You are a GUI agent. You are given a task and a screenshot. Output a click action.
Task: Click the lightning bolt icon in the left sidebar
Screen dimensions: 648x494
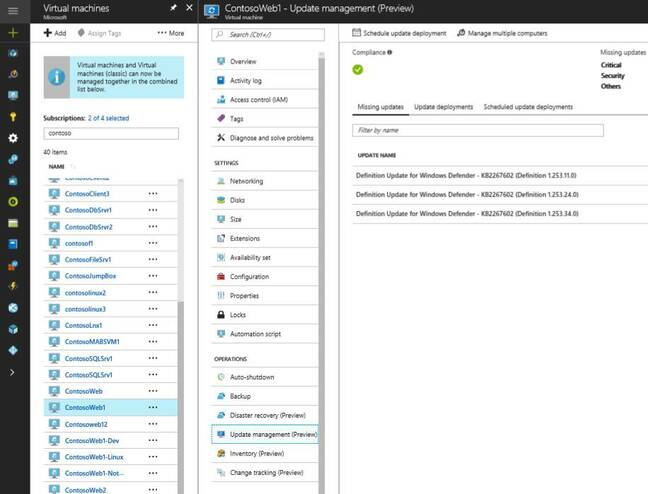click(x=13, y=286)
